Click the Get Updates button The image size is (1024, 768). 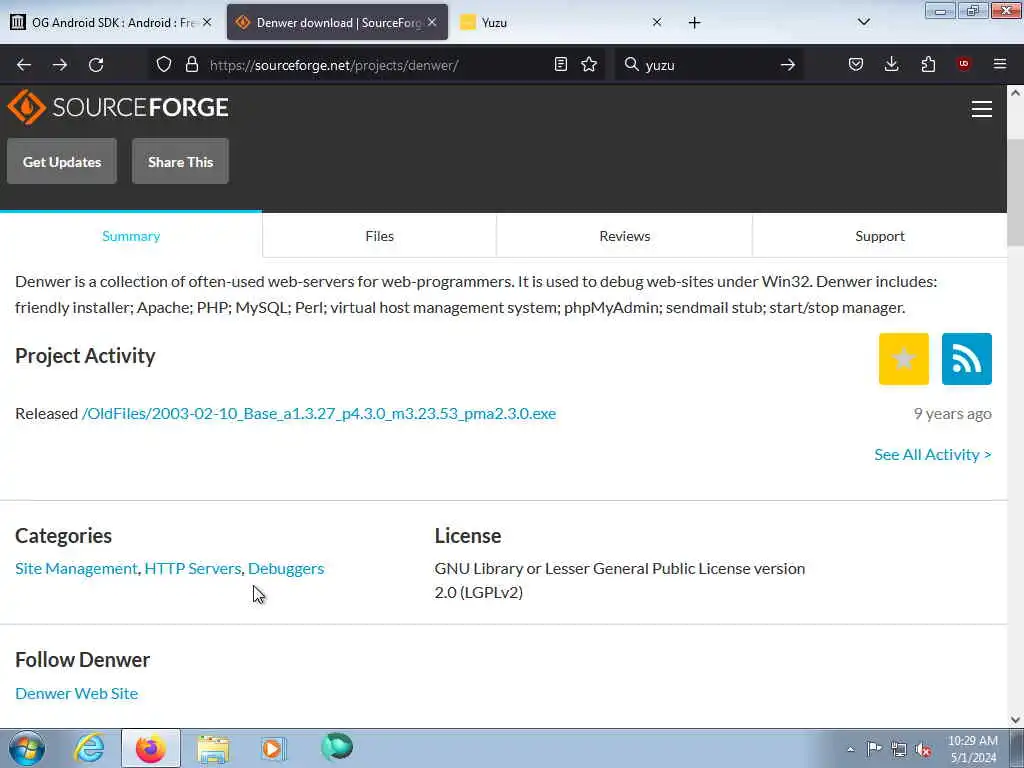[x=62, y=161]
